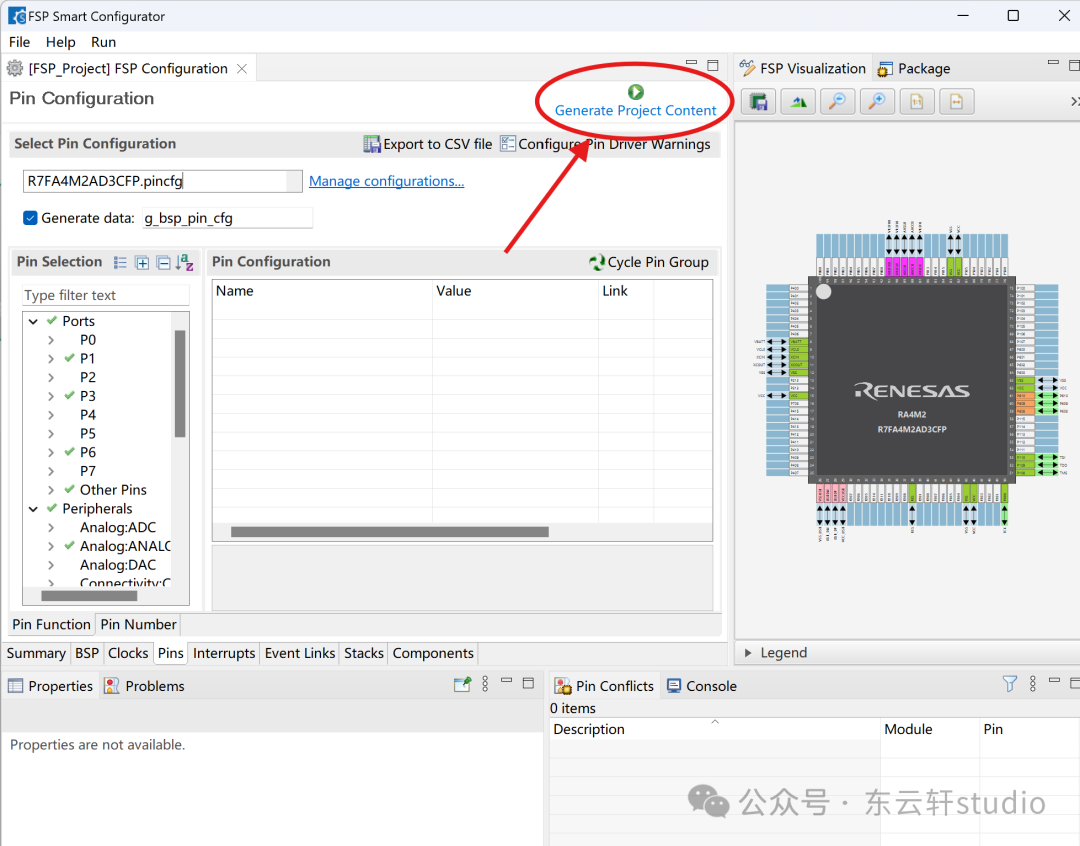1080x846 pixels.
Task: Expand the Analog:ADC node
Action: point(51,528)
